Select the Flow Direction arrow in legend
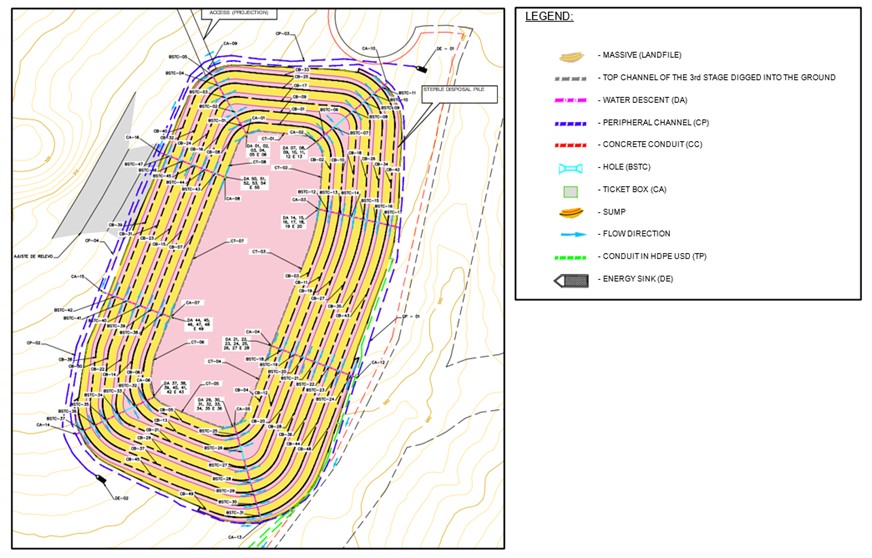This screenshot has width=872, height=558. 571,234
